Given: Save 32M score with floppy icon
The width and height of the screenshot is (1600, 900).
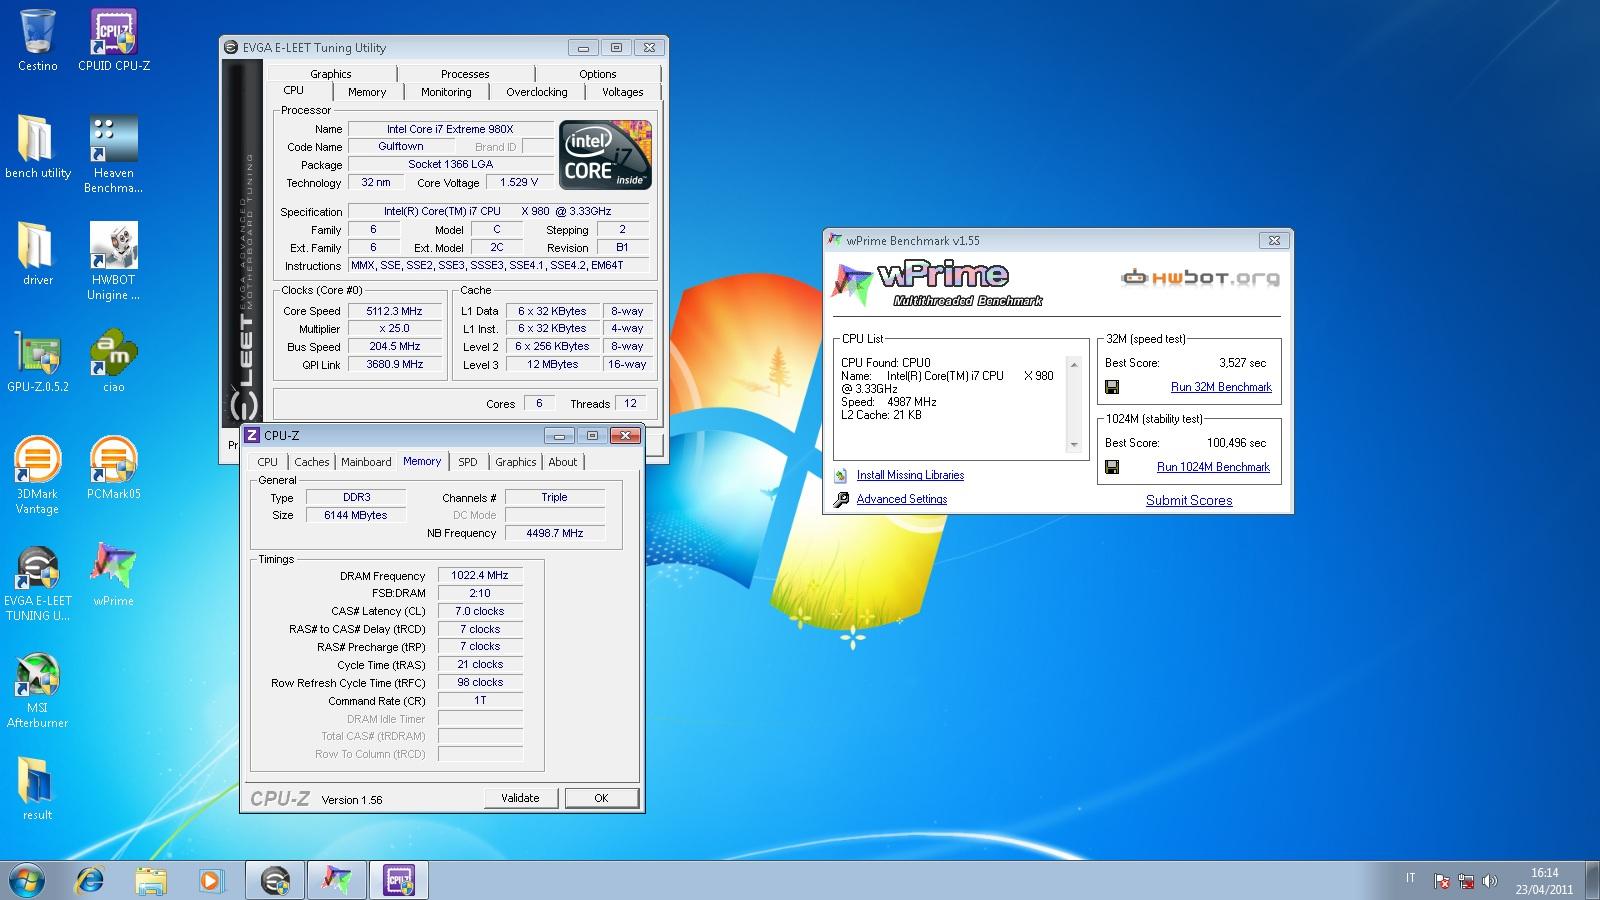Looking at the screenshot, I should [1112, 387].
